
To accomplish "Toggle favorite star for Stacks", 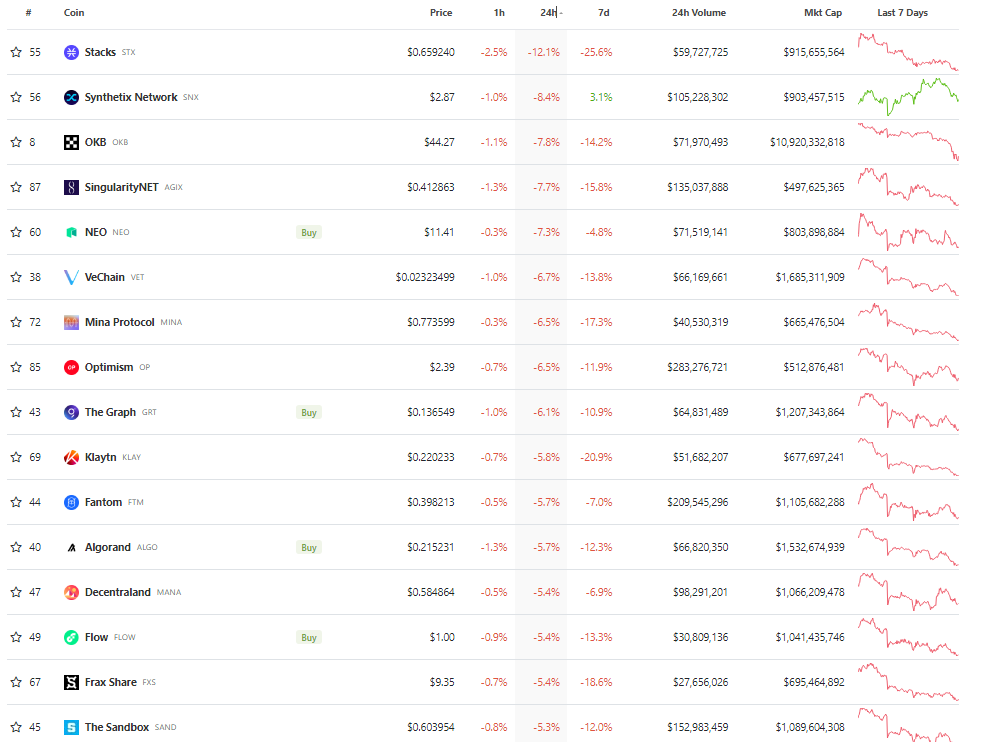I will click(16, 52).
